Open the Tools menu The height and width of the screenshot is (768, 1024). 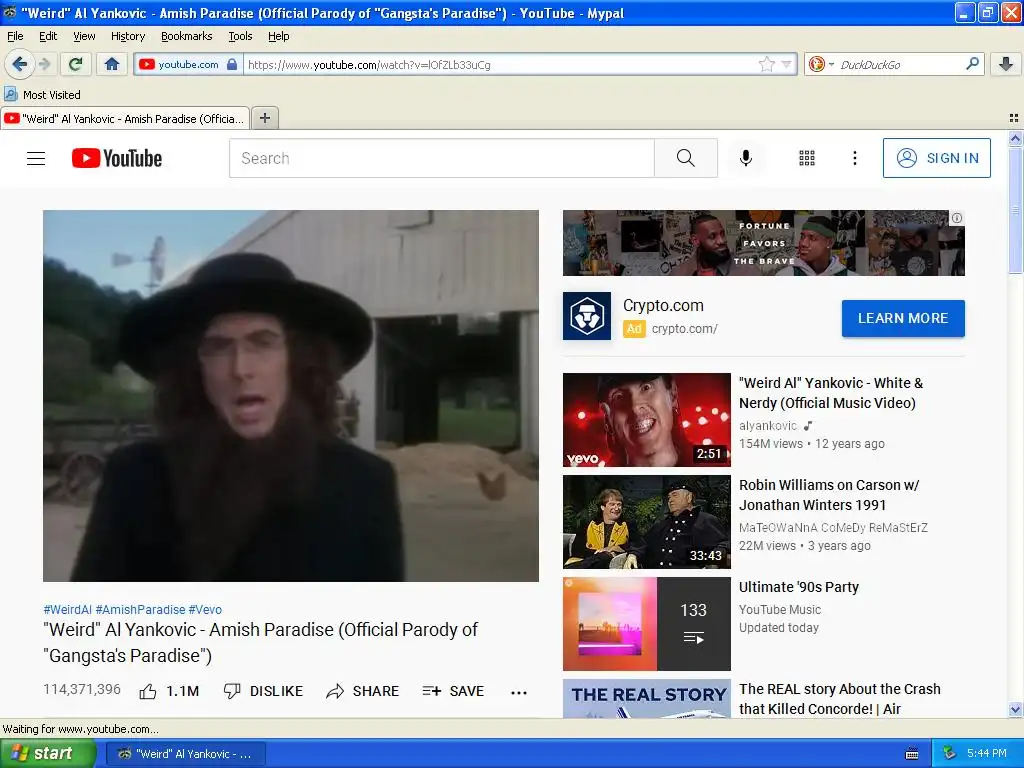240,36
